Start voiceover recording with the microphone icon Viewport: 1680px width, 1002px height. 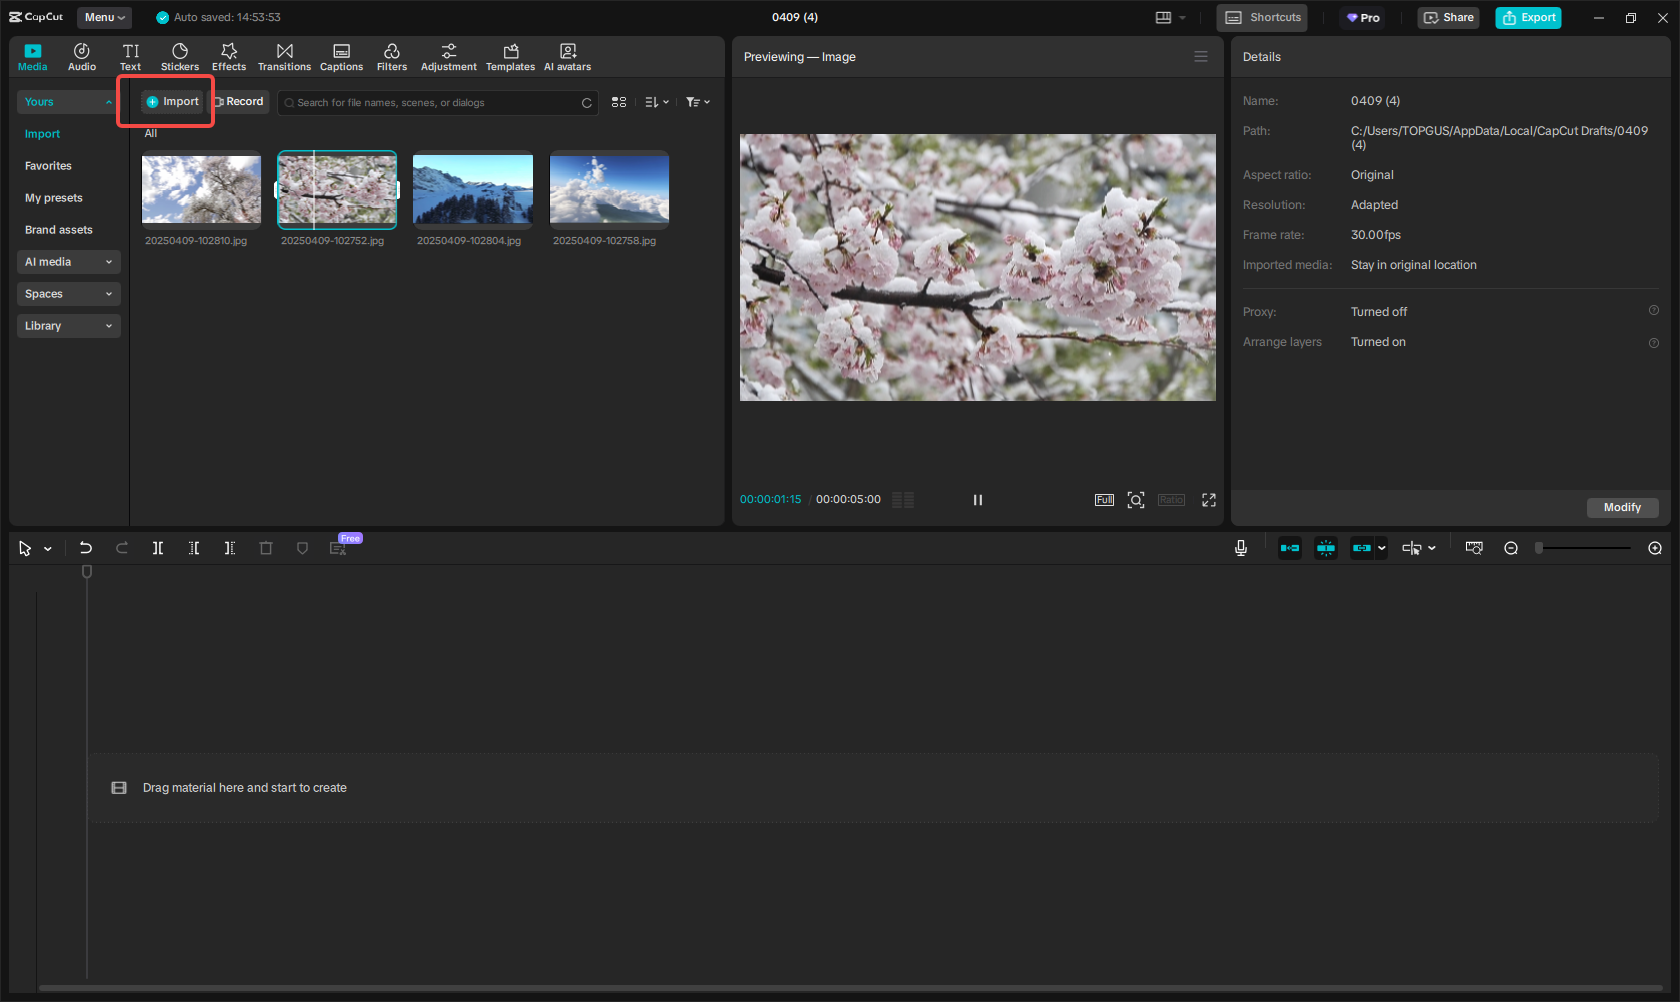click(x=1241, y=547)
